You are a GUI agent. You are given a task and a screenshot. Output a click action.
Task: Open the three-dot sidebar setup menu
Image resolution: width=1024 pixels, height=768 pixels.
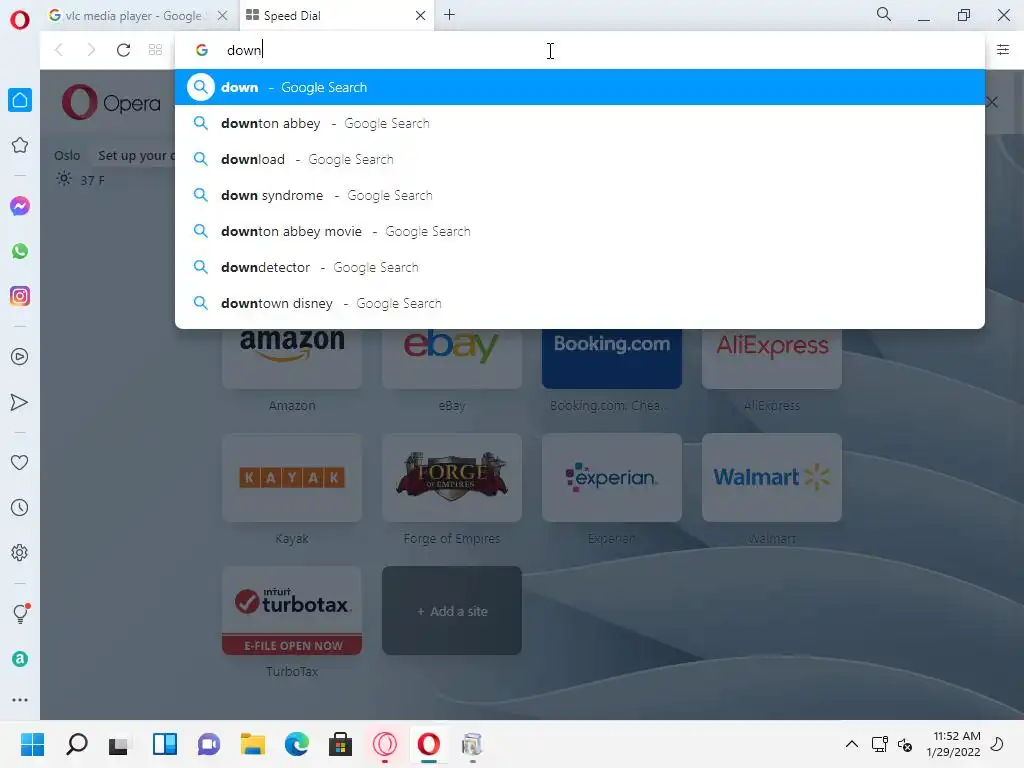(20, 700)
